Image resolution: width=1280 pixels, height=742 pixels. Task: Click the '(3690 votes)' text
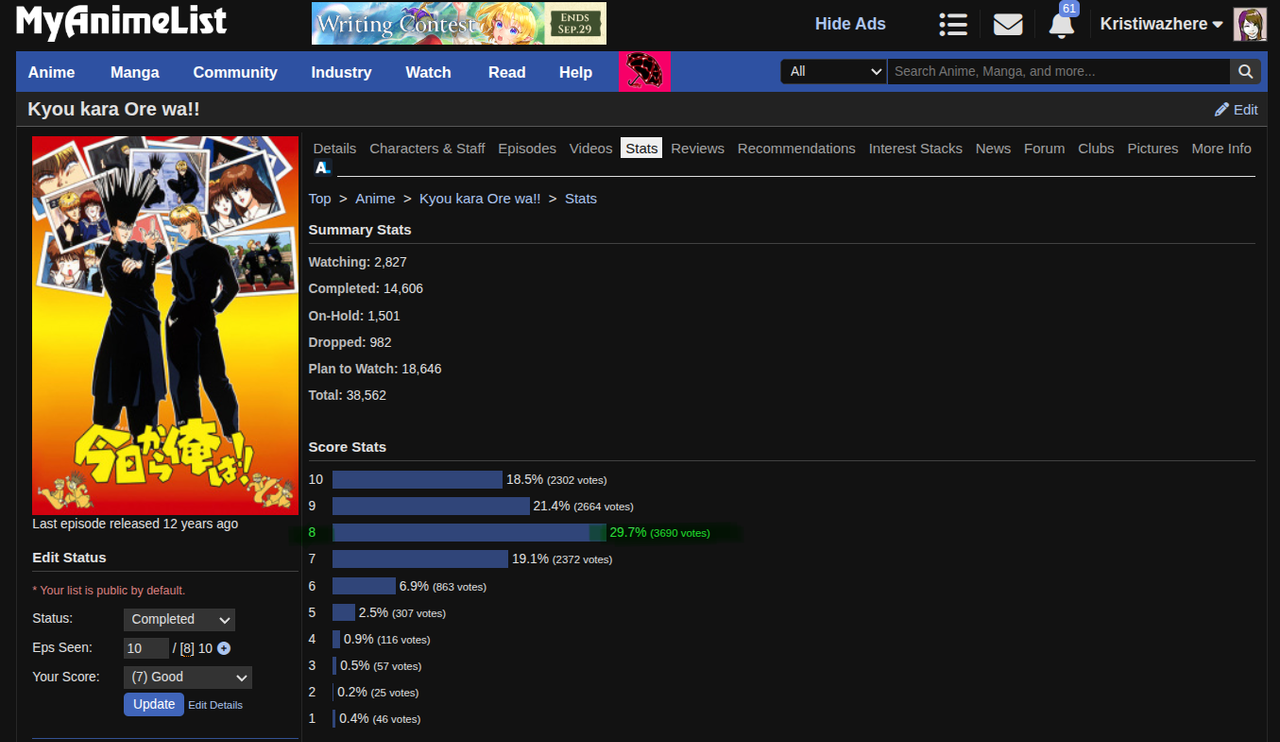pos(680,534)
